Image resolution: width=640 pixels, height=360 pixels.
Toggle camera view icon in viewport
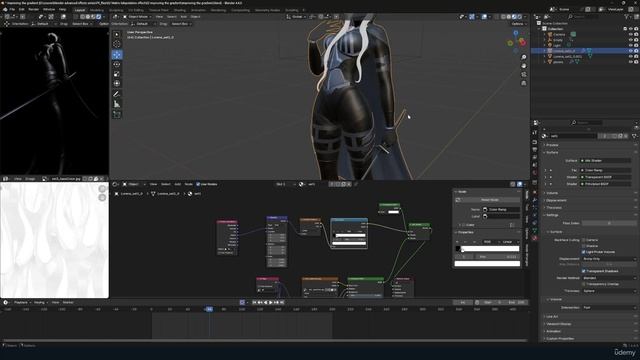[524, 75]
